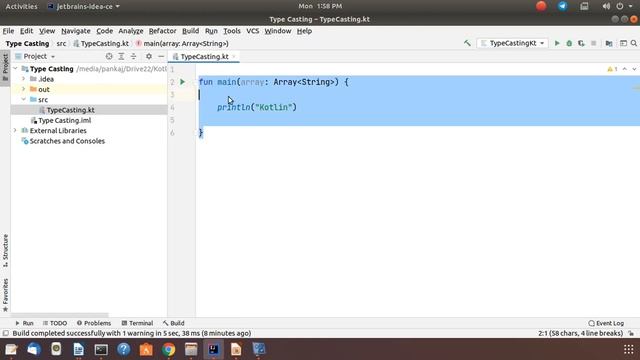Close the TypeCasting.kt editor tab
The width and height of the screenshot is (640, 360).
[x=234, y=57]
